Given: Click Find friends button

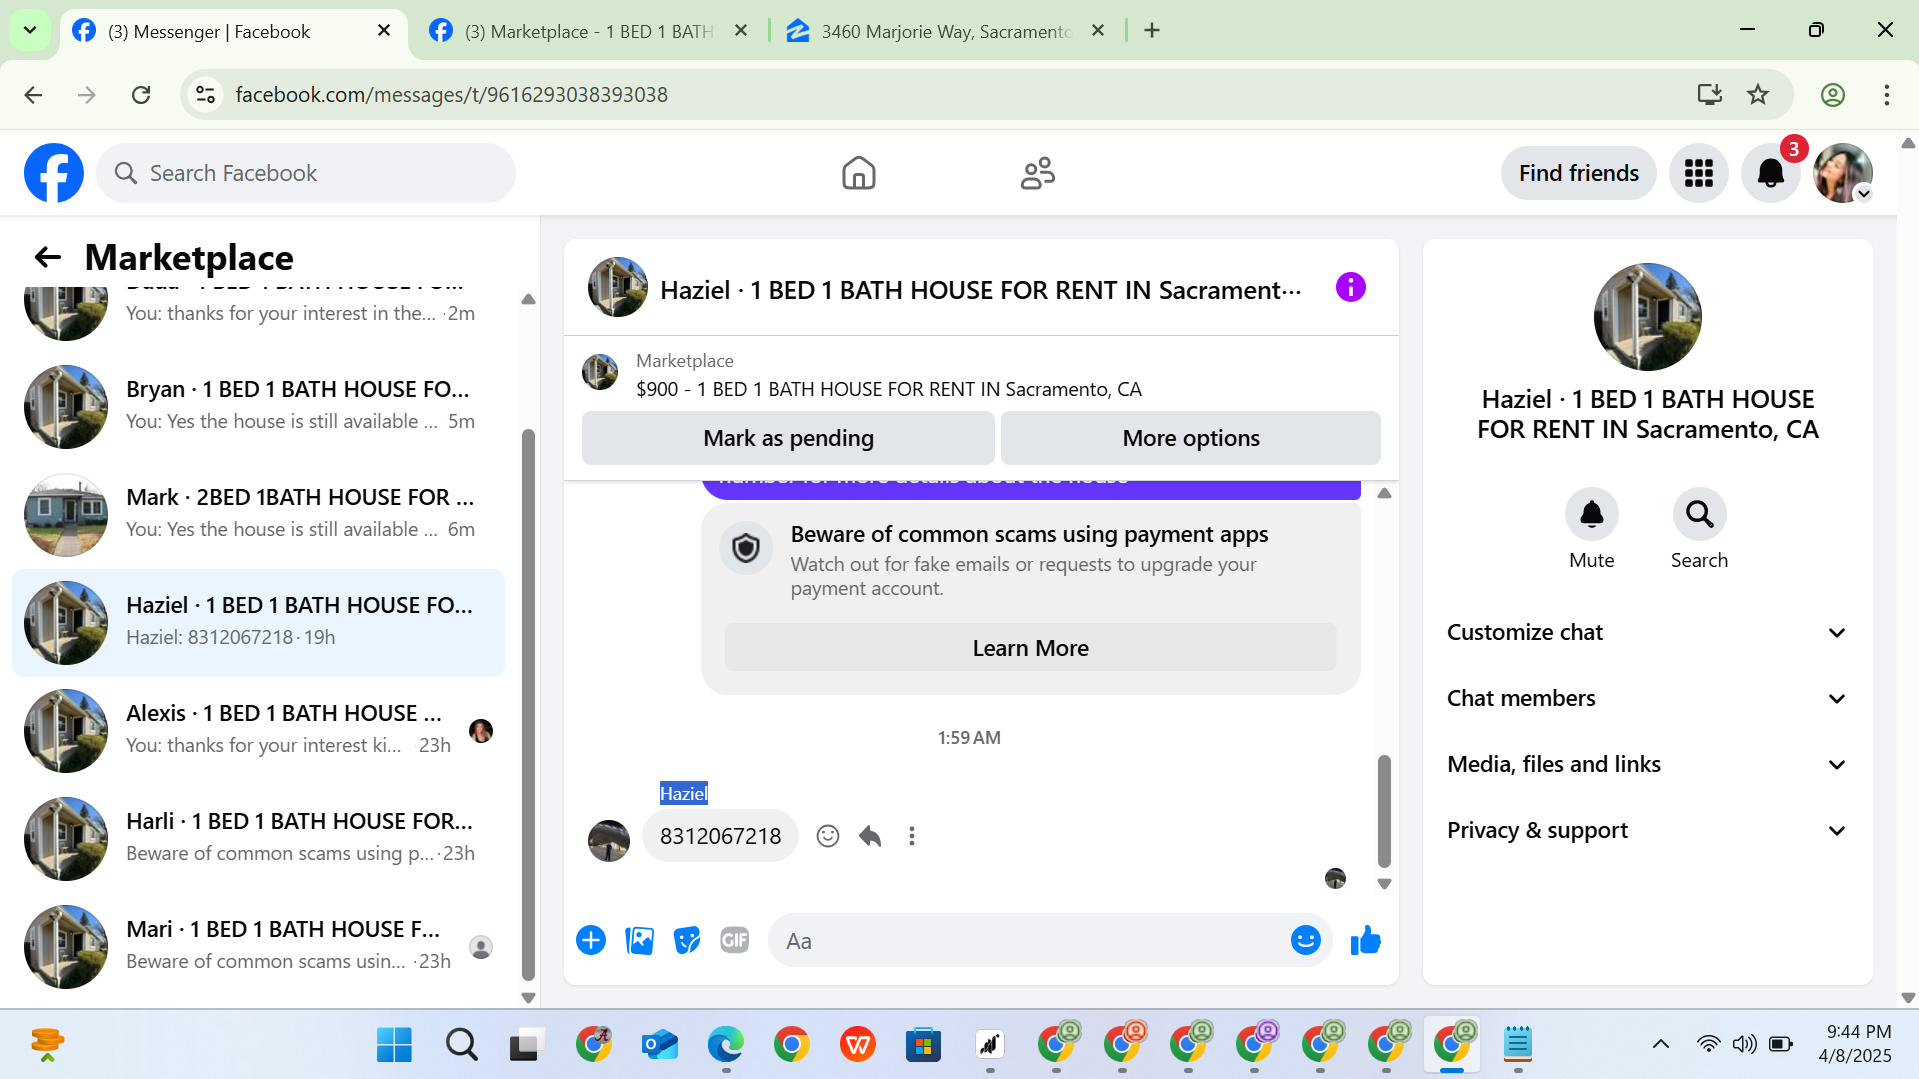Looking at the screenshot, I should 1578,173.
